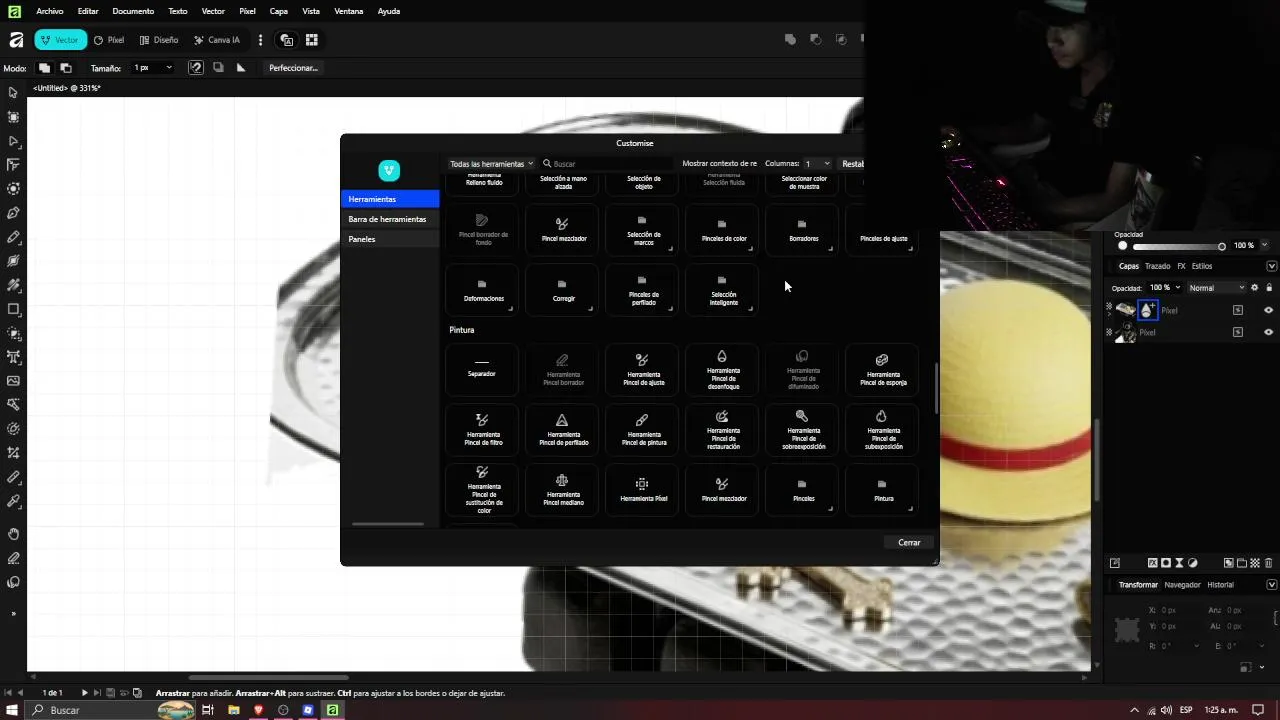Select the Pincel borrador de fondo tile
Image resolution: width=1280 pixels, height=720 pixels.
point(483,229)
